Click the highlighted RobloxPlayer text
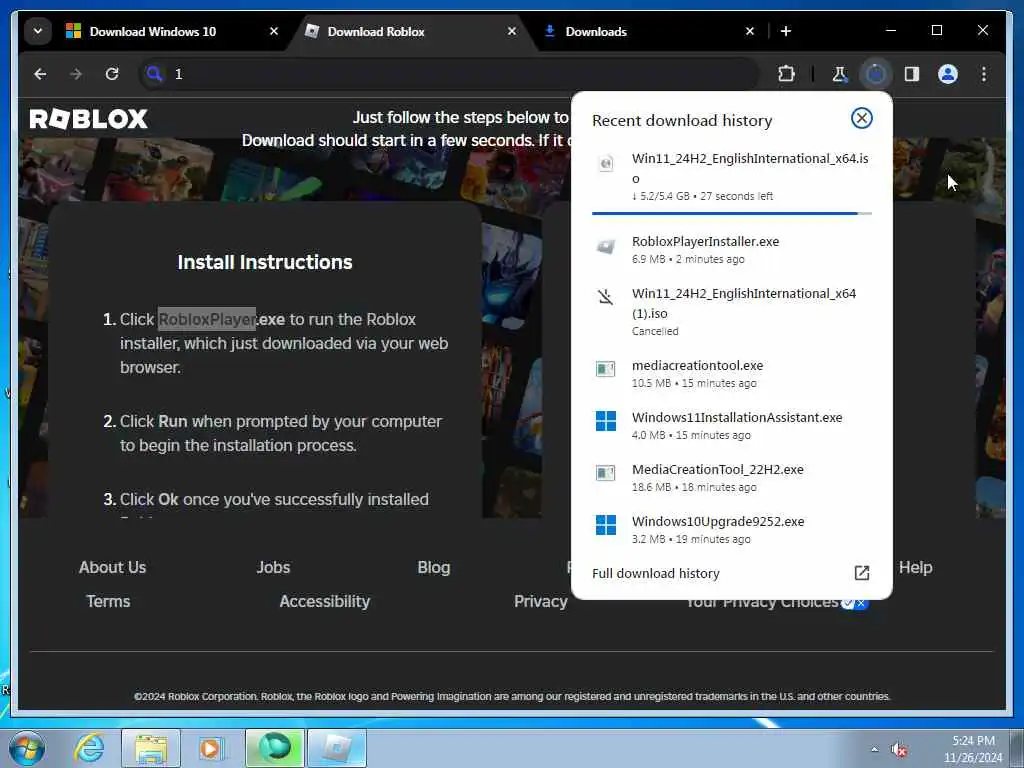1024x768 pixels. (x=207, y=319)
